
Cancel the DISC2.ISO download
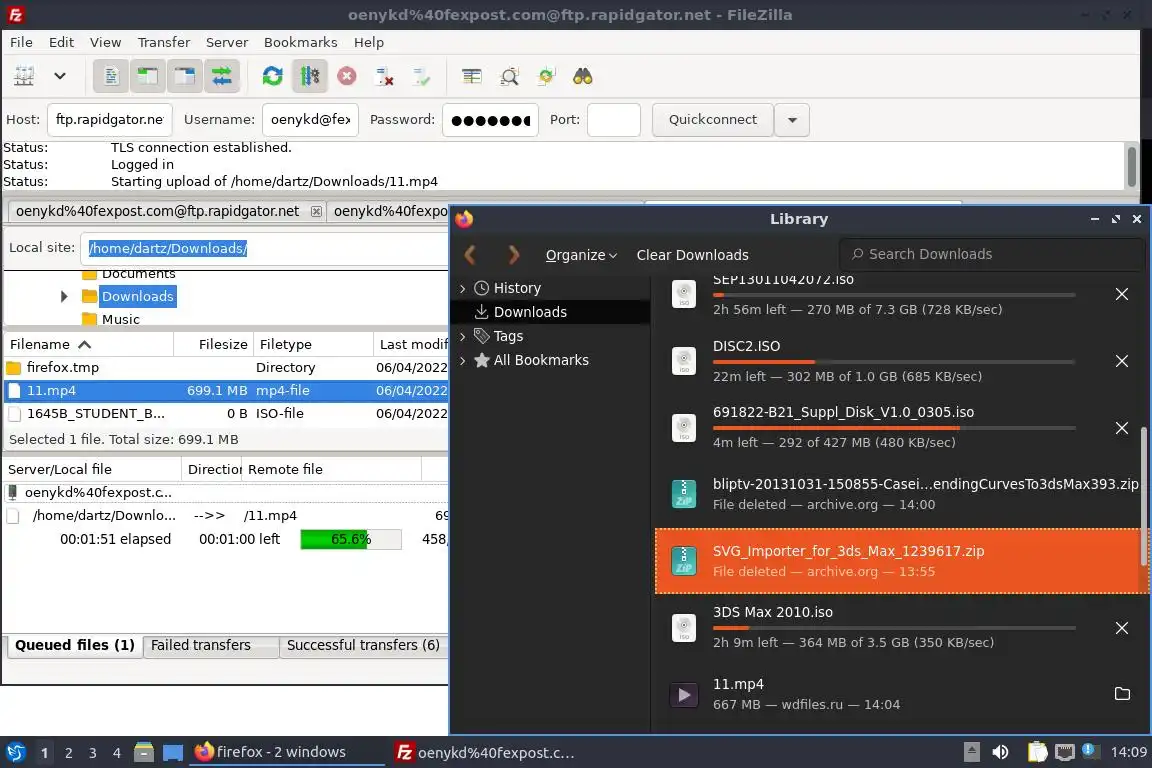(1121, 361)
